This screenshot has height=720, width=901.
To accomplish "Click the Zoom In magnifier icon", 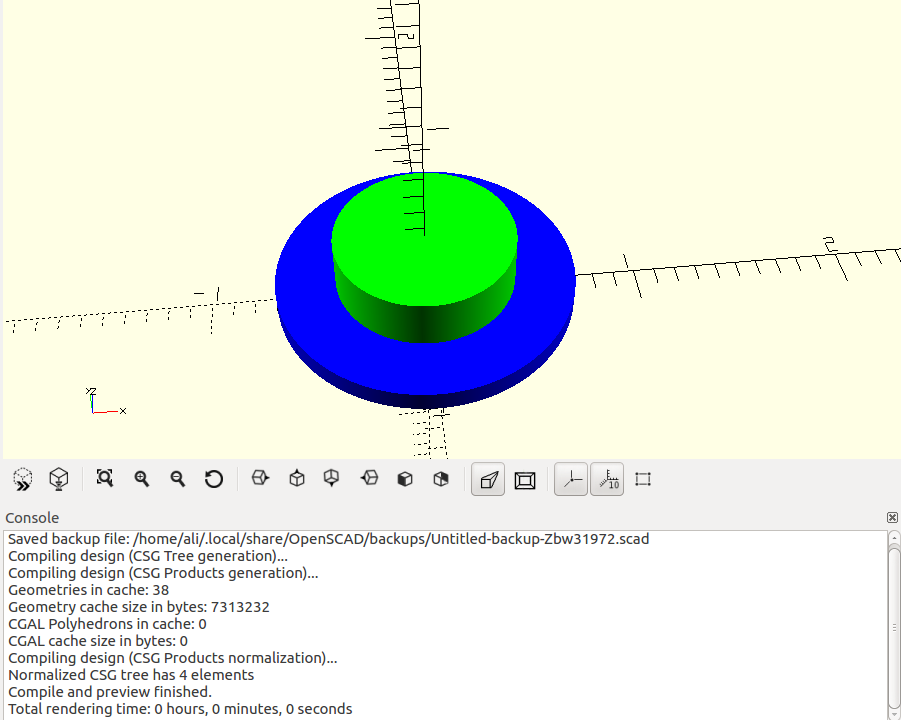I will pyautogui.click(x=141, y=479).
